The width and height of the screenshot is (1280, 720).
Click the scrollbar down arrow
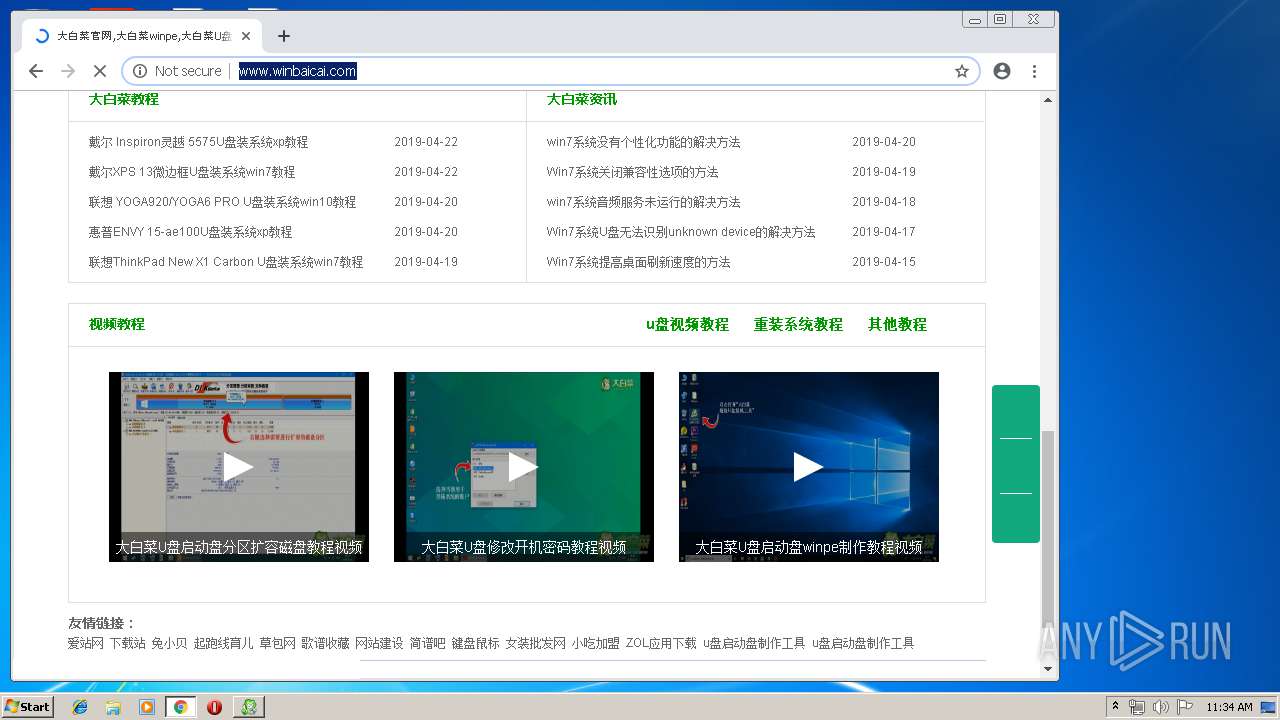[x=1048, y=669]
